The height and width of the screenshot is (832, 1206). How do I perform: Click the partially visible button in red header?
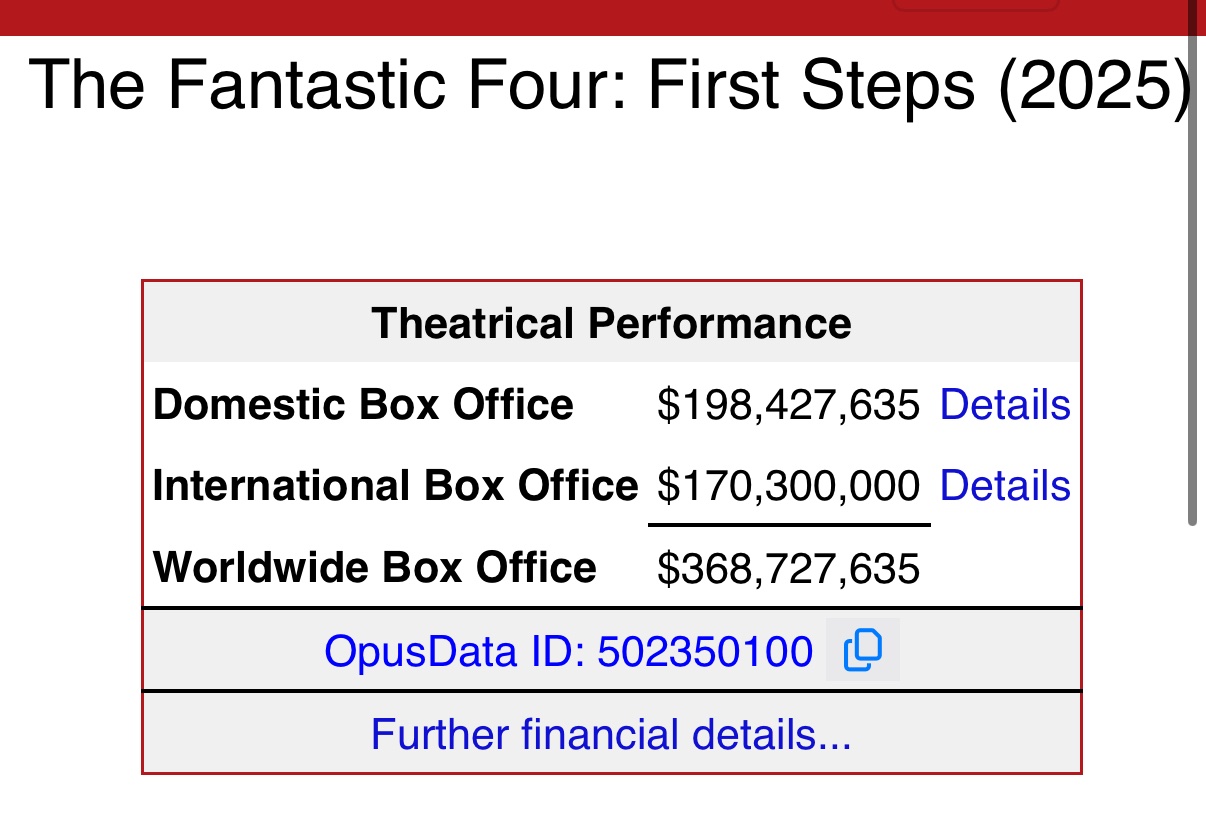(975, 5)
